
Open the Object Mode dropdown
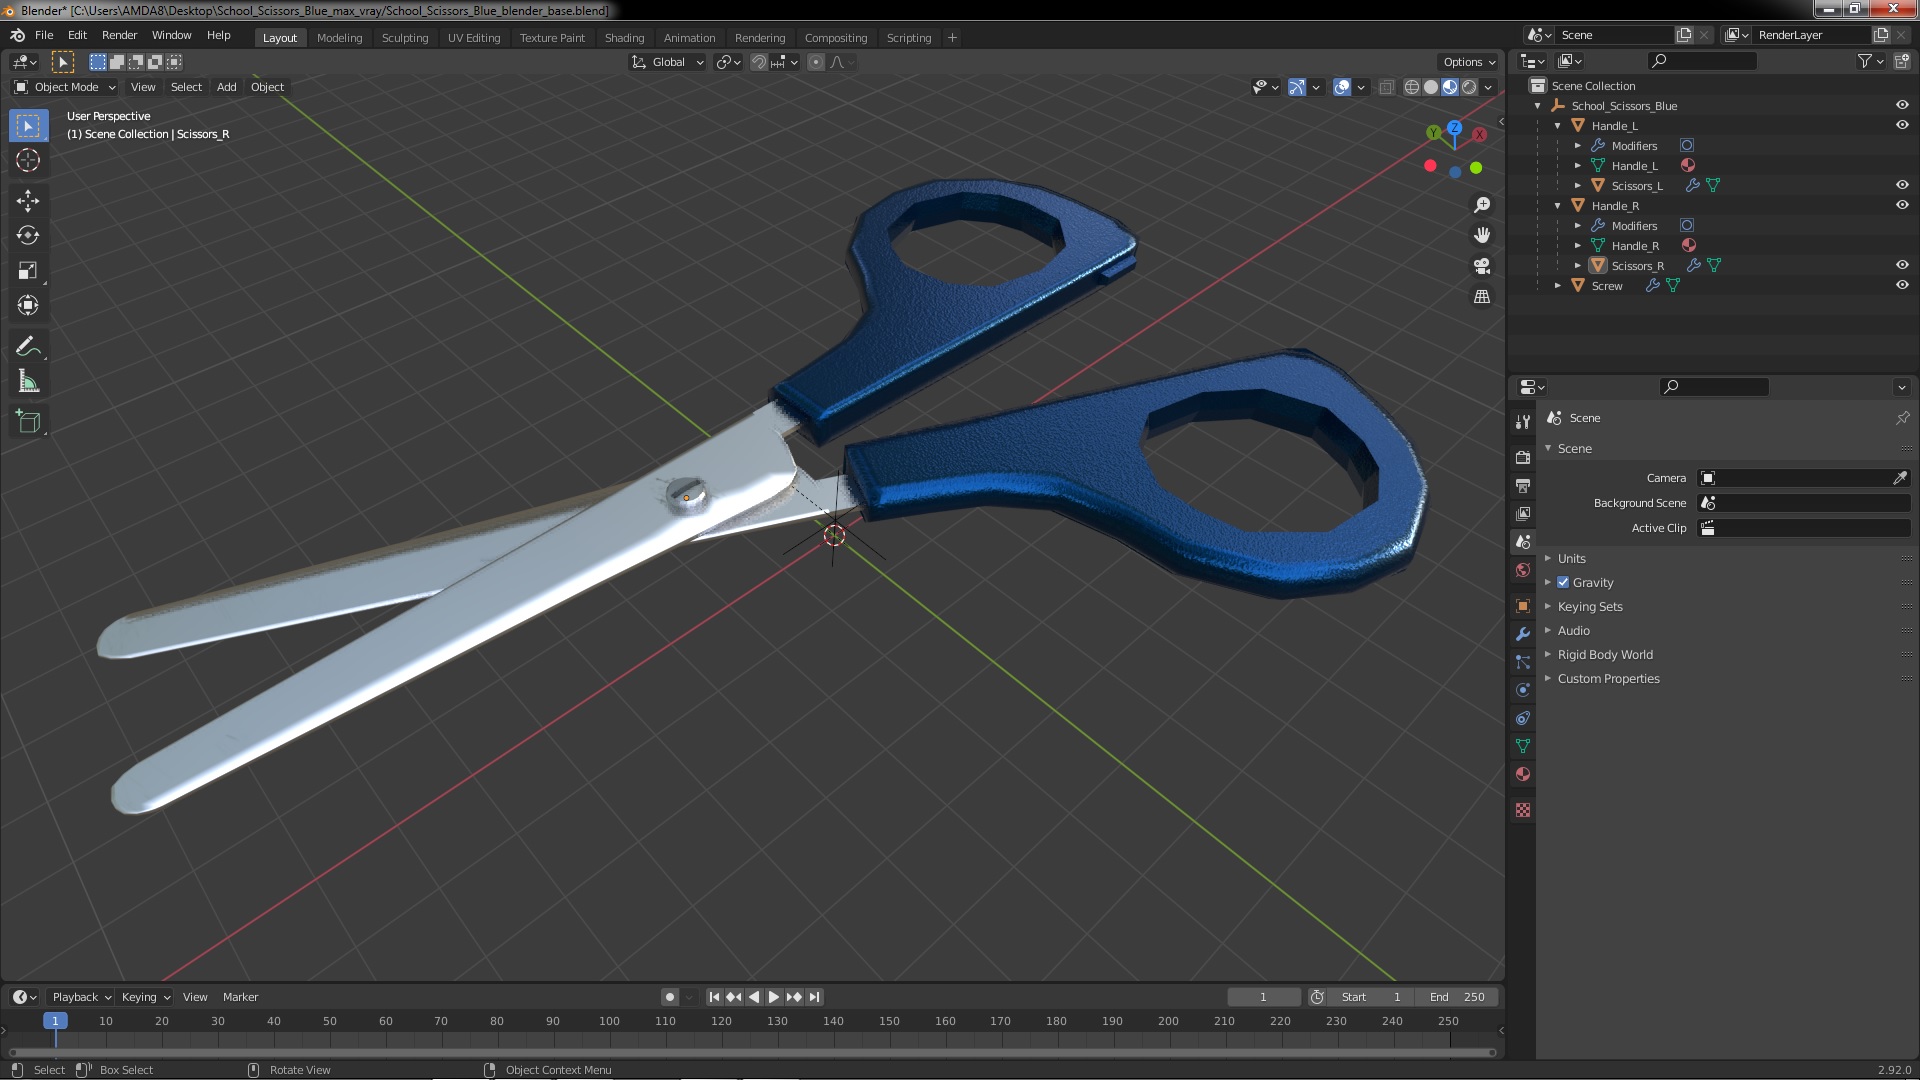(x=65, y=87)
